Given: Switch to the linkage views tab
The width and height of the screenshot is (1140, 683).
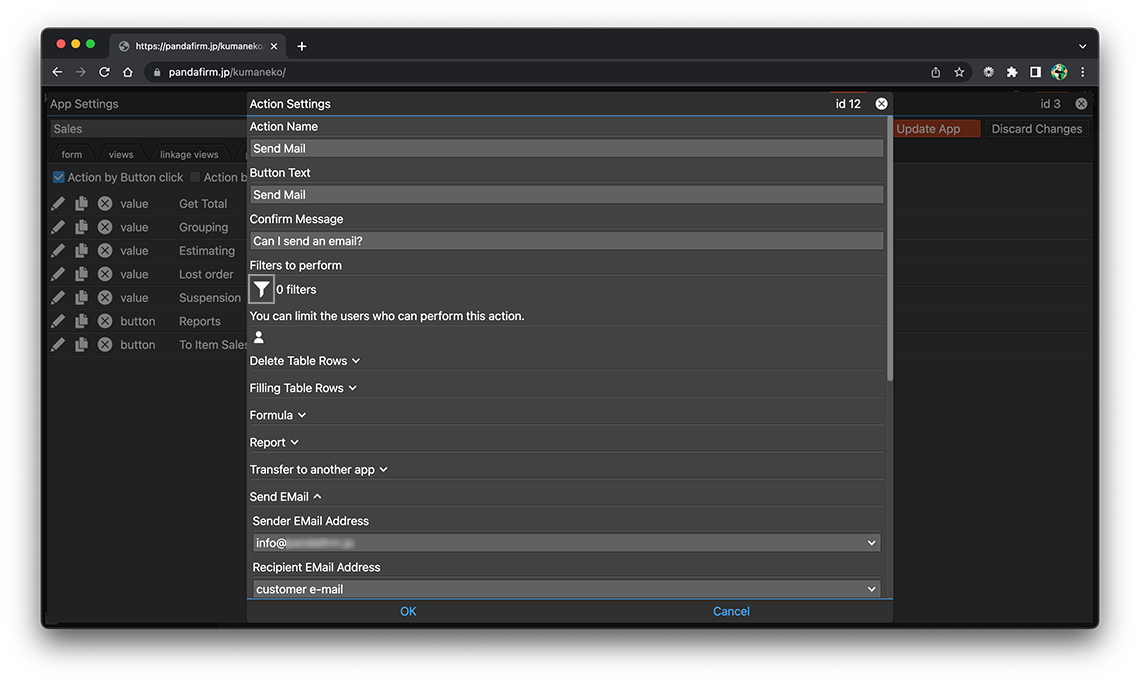Looking at the screenshot, I should (x=189, y=155).
